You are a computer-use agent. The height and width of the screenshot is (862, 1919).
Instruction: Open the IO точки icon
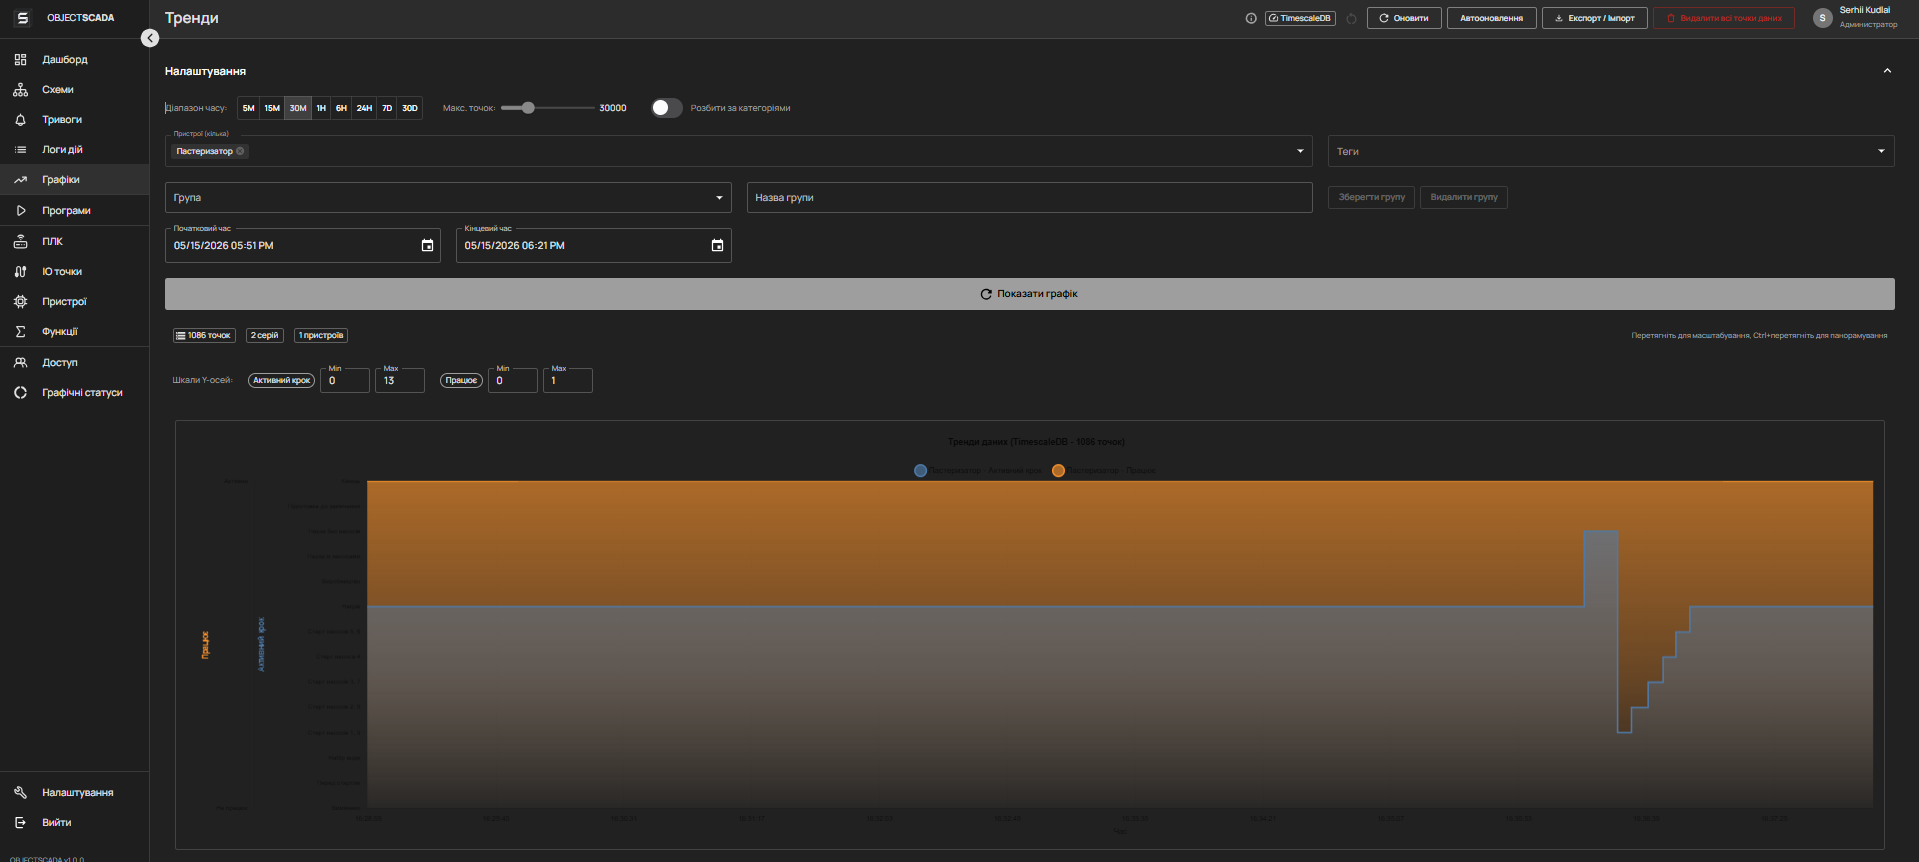tap(20, 272)
